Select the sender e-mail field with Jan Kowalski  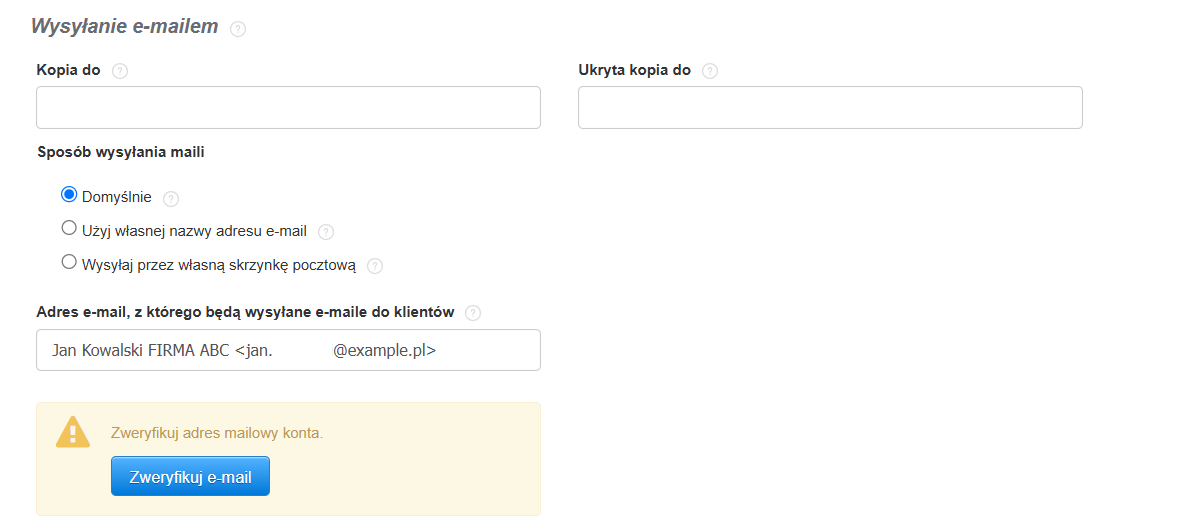[288, 350]
